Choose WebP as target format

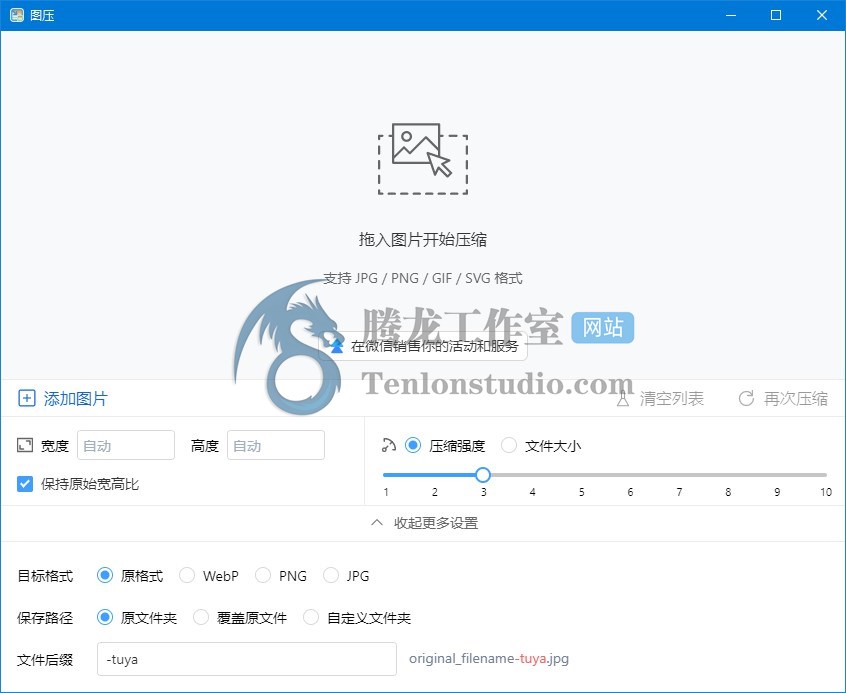[x=187, y=575]
